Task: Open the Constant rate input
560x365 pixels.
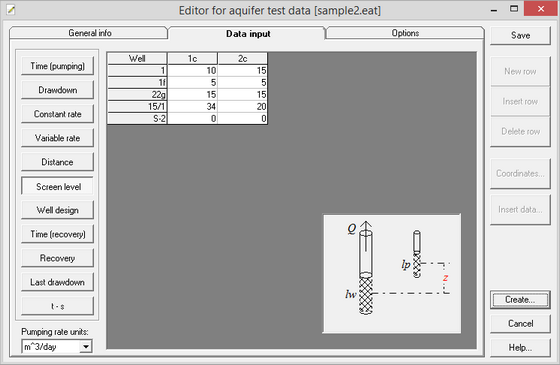Action: [57, 114]
